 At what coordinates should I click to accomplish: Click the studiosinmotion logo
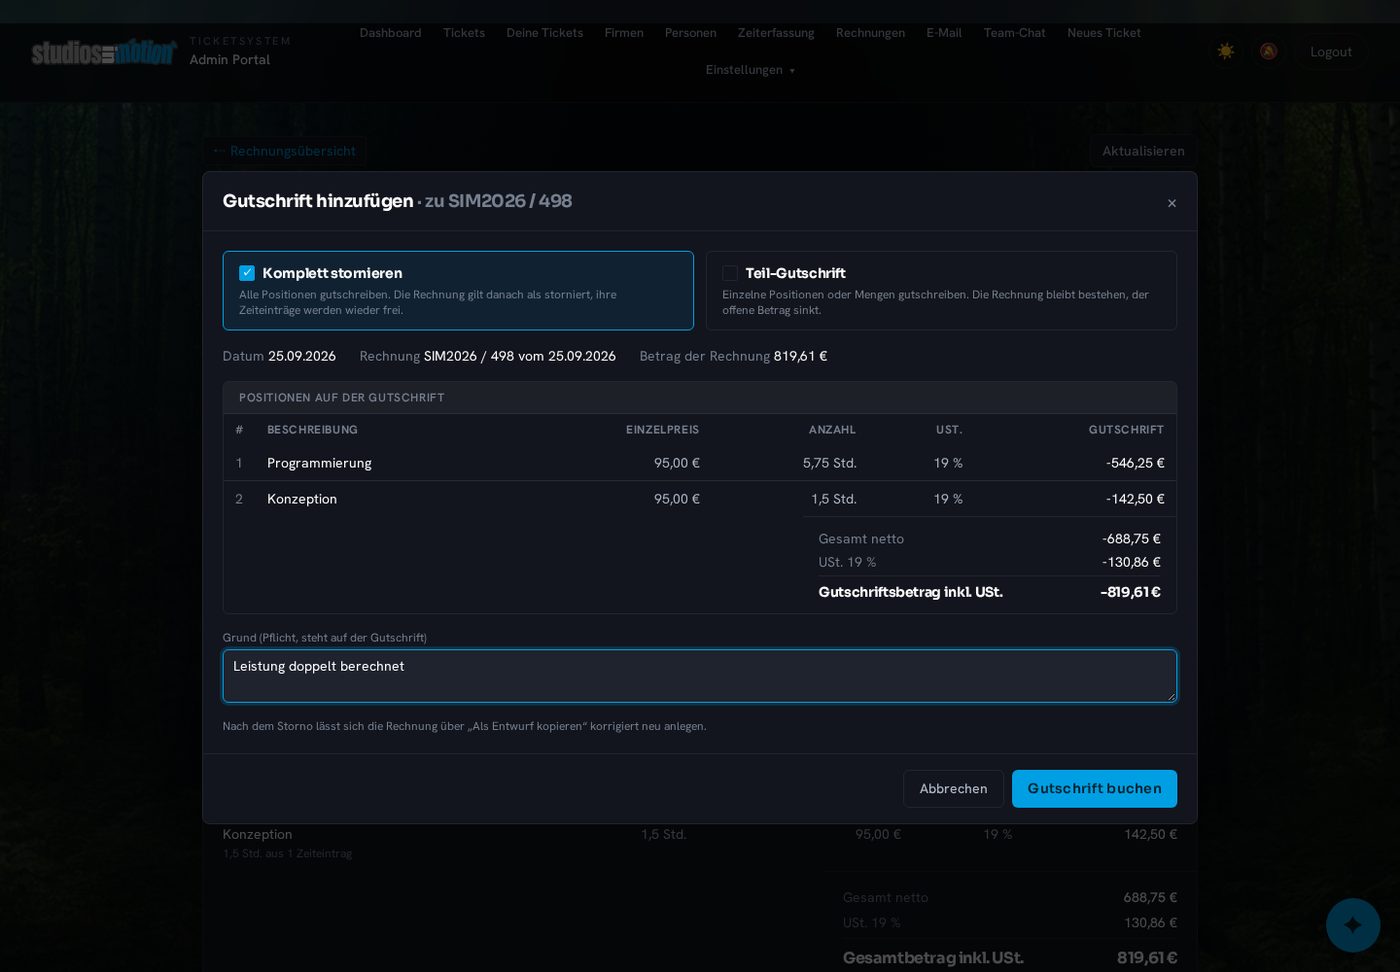(104, 52)
